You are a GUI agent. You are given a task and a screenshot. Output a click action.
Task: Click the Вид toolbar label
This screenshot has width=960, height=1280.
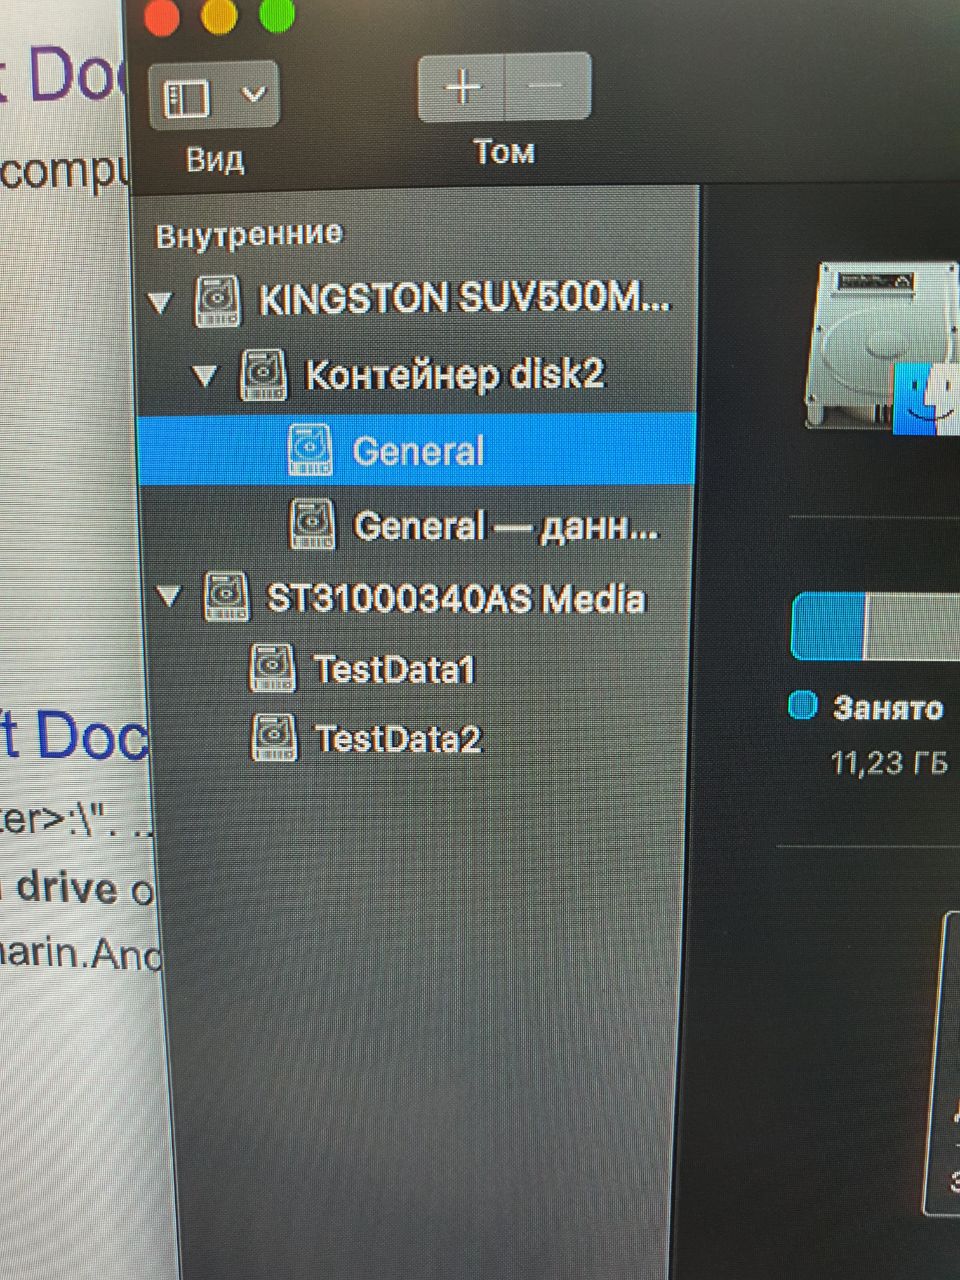coord(214,158)
